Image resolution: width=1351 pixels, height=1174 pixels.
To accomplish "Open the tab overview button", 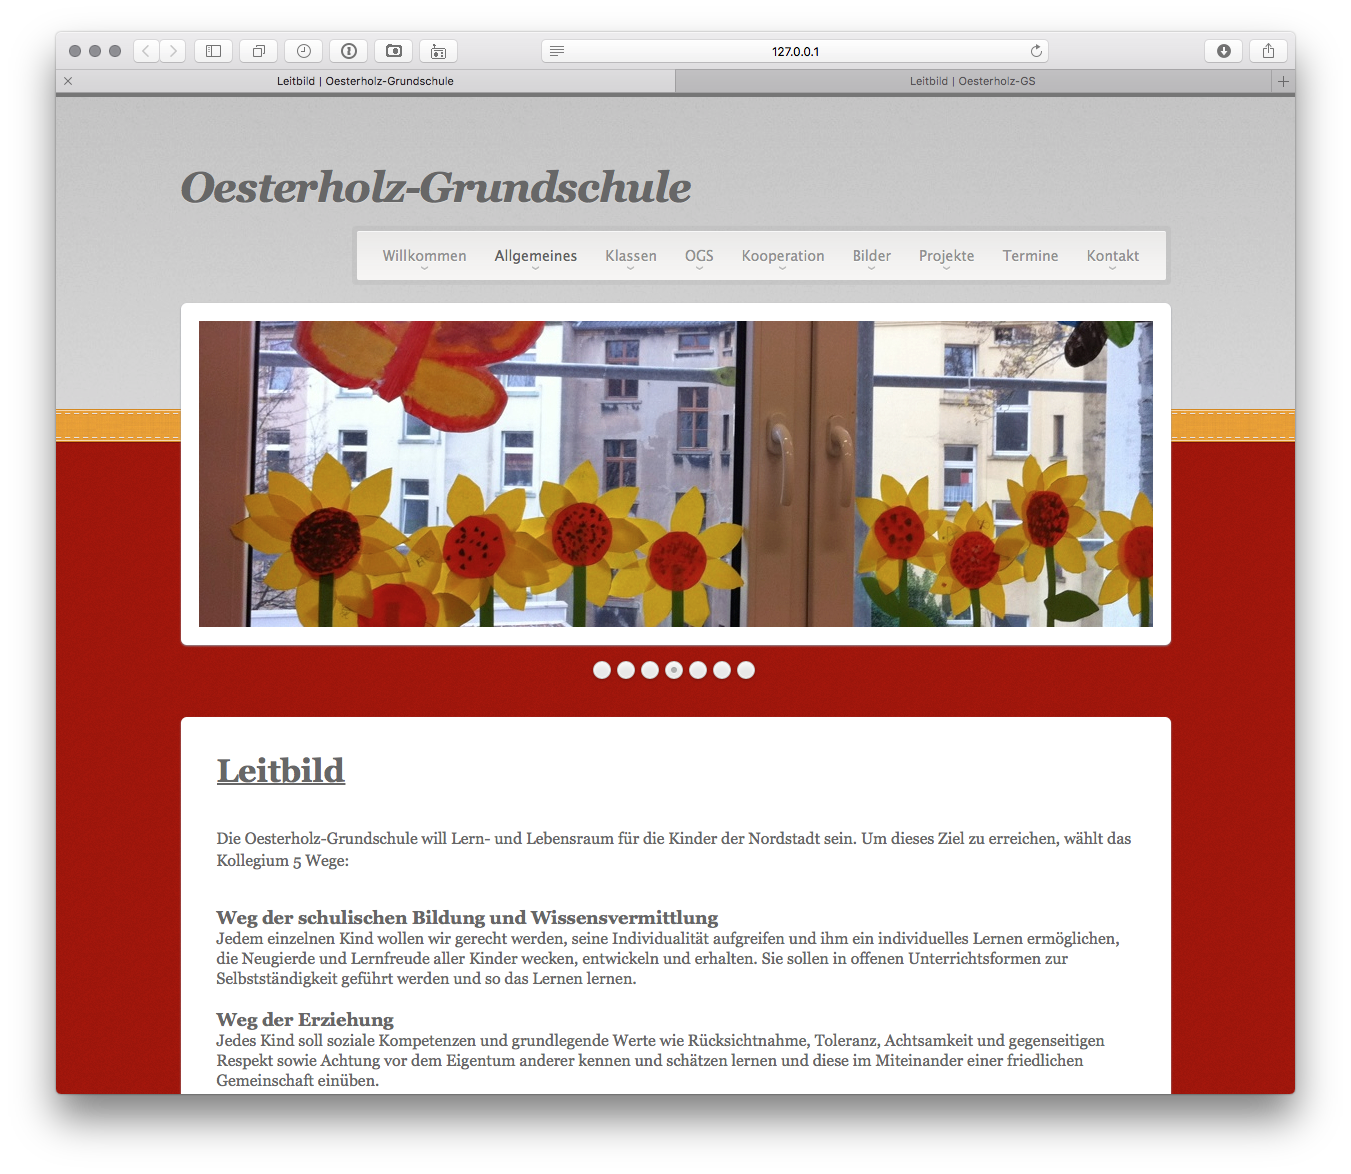I will point(259,51).
